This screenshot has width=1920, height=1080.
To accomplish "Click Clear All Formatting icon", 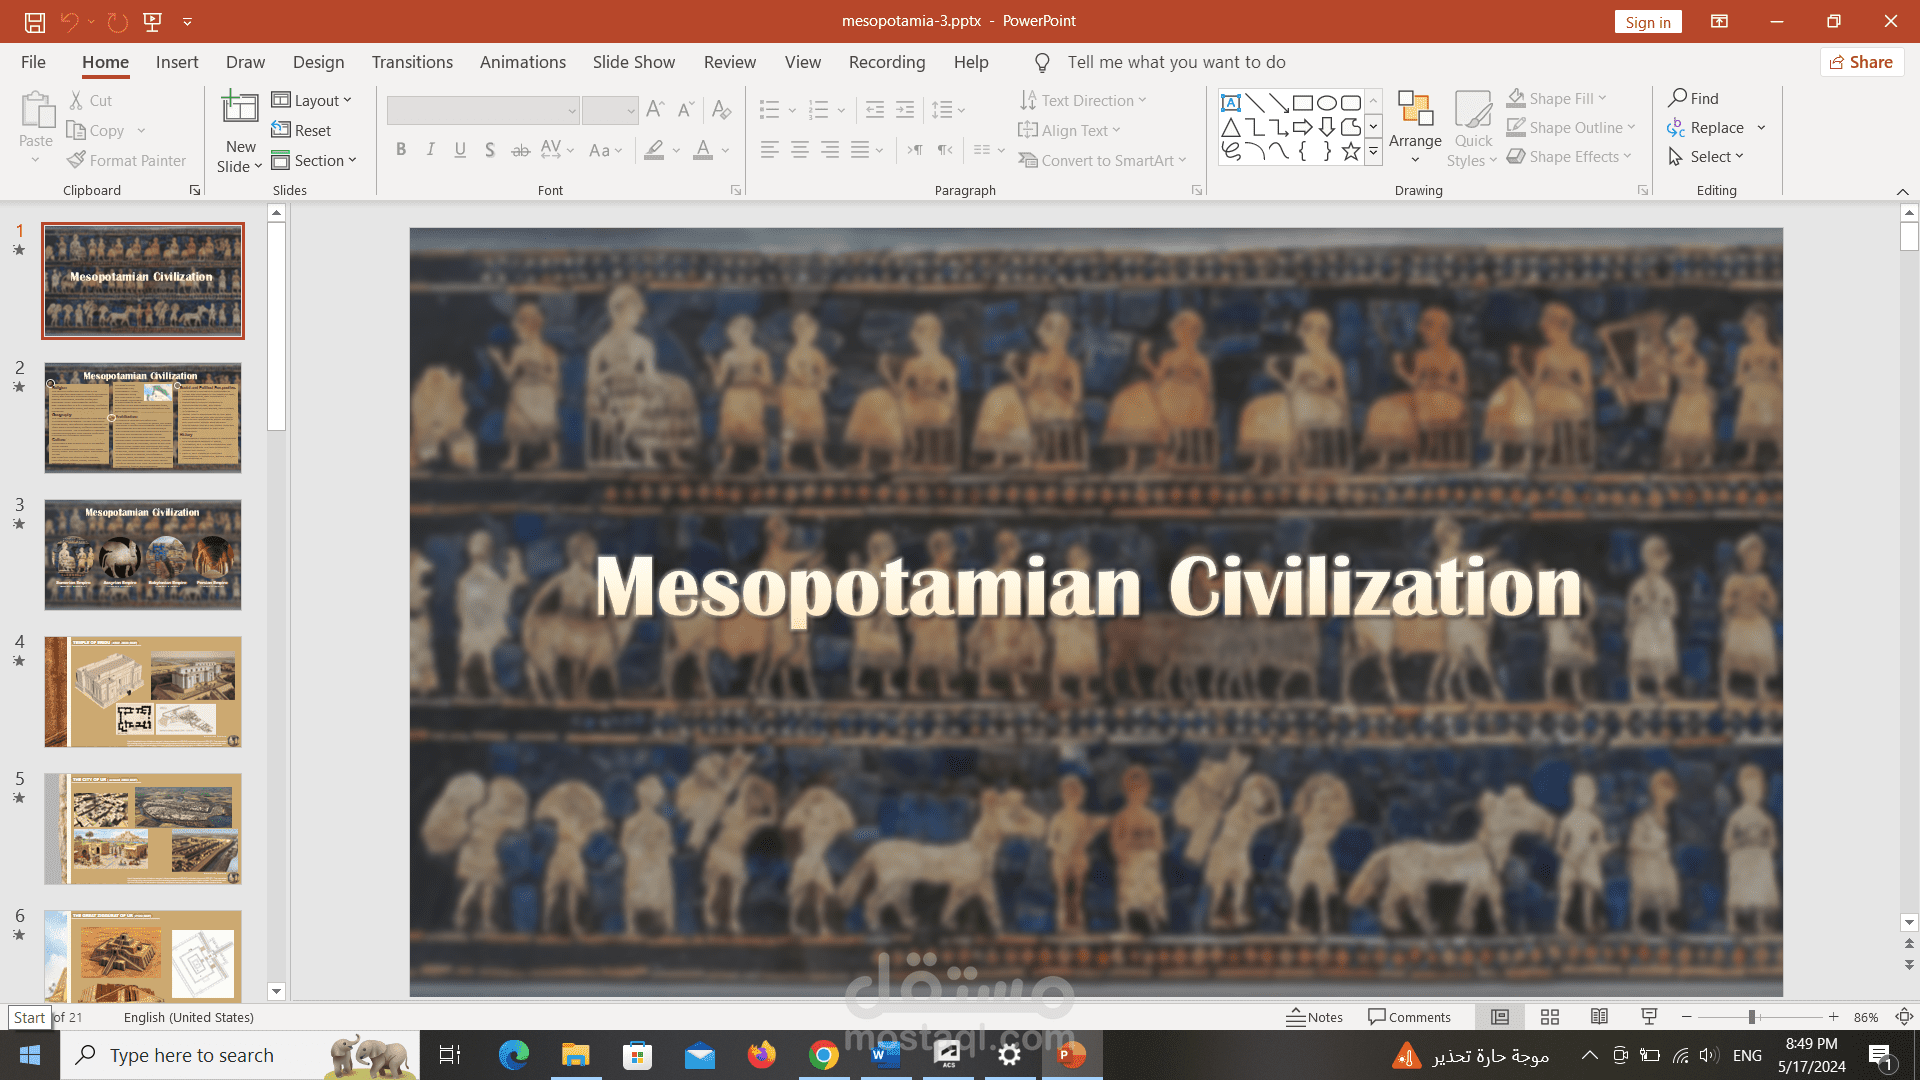I will tap(721, 109).
